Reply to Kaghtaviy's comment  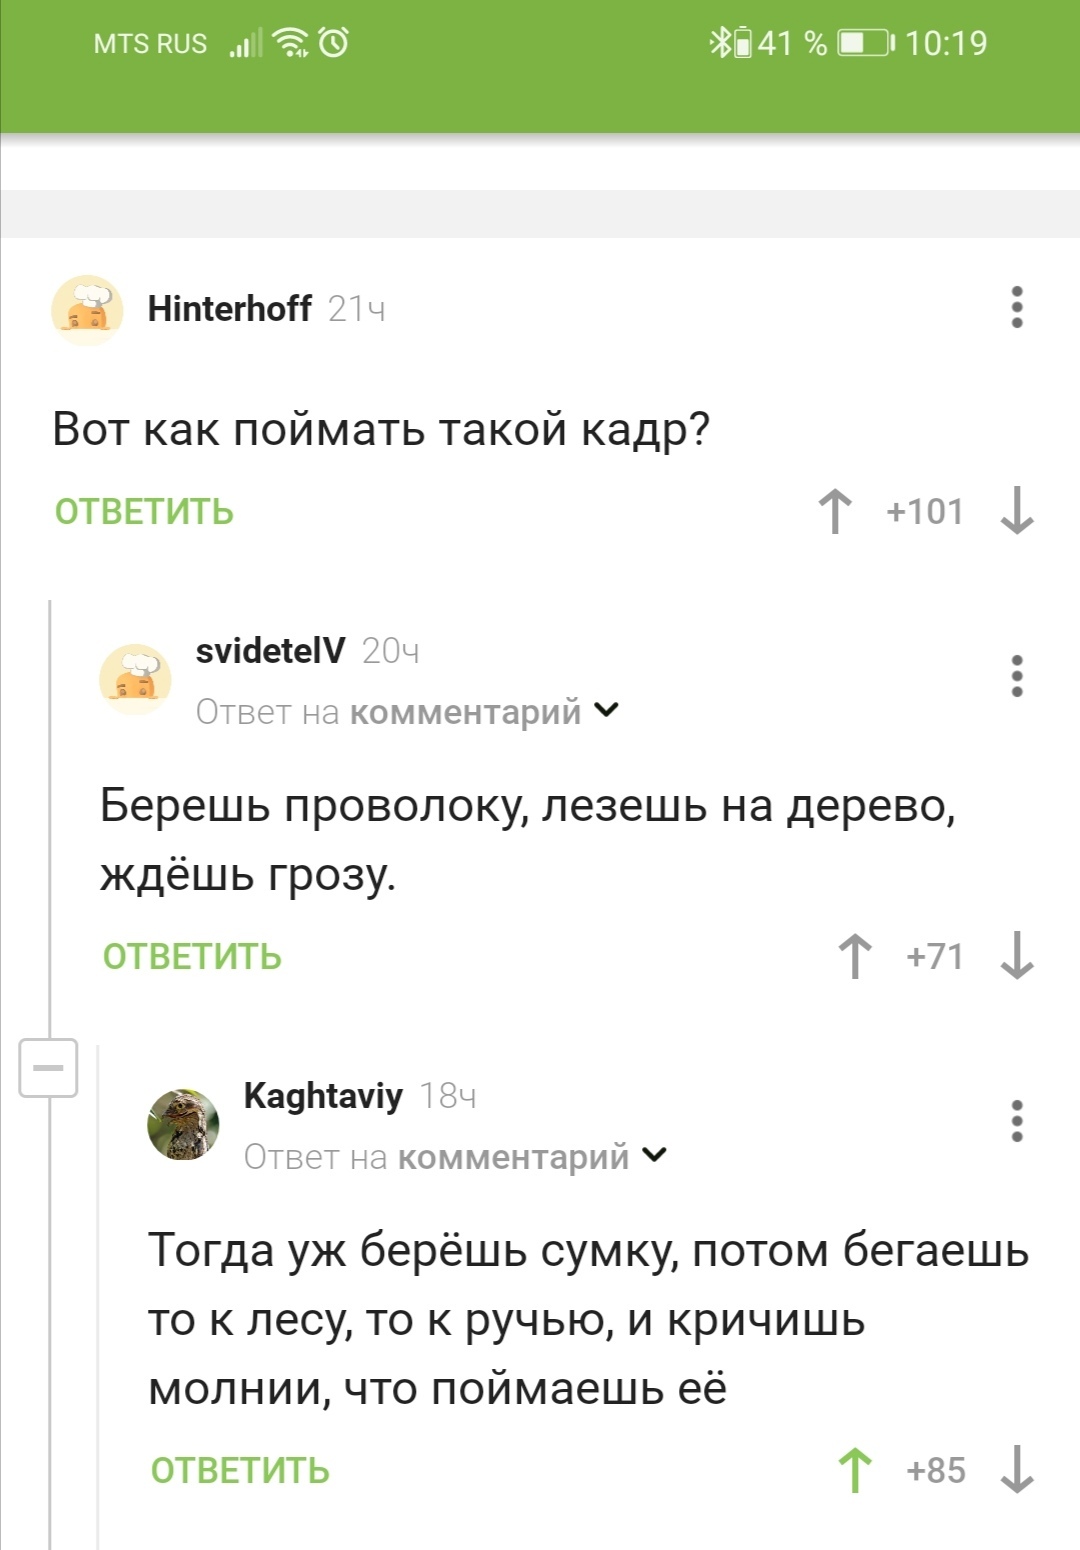click(240, 1471)
